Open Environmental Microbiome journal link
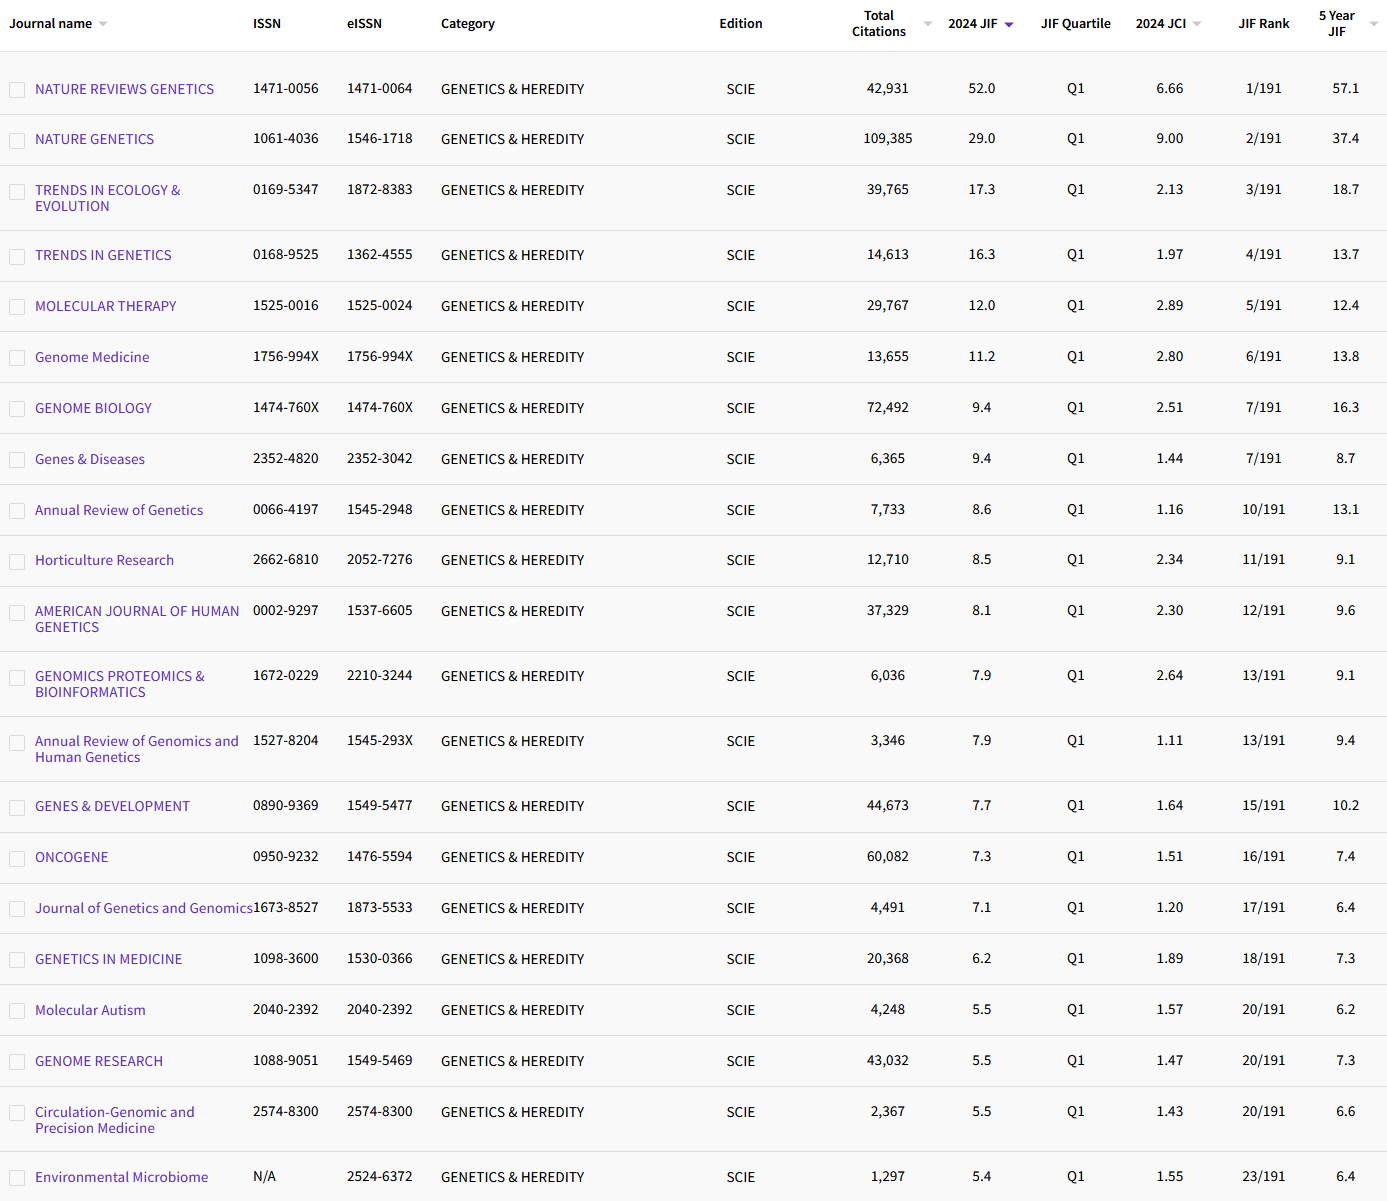The image size is (1387, 1201). (x=122, y=1177)
